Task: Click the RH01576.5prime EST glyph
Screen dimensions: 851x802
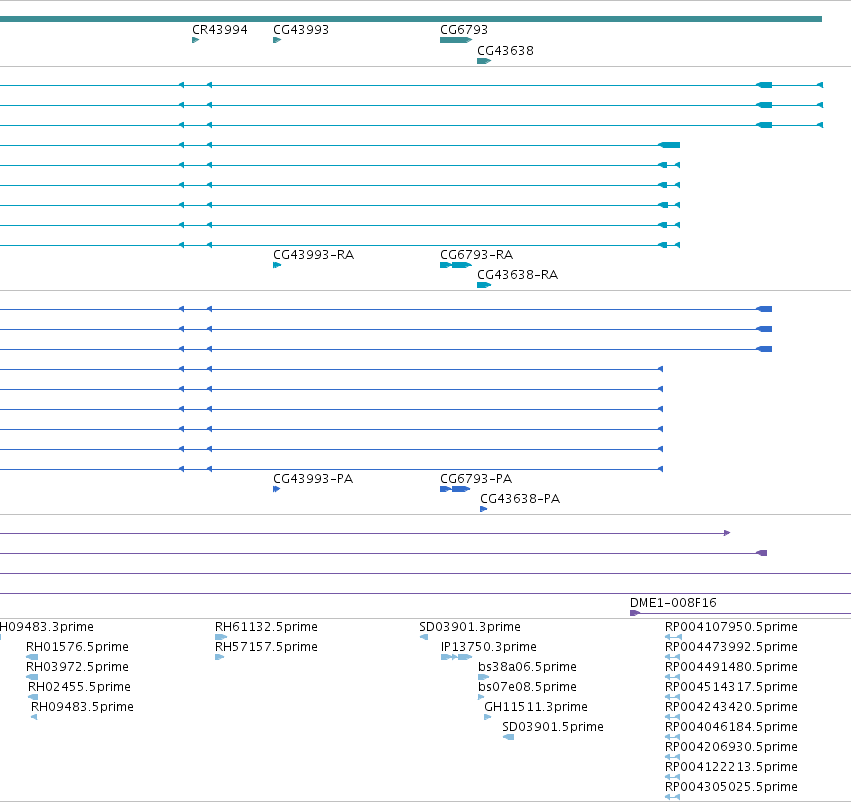Action: click(x=32, y=657)
